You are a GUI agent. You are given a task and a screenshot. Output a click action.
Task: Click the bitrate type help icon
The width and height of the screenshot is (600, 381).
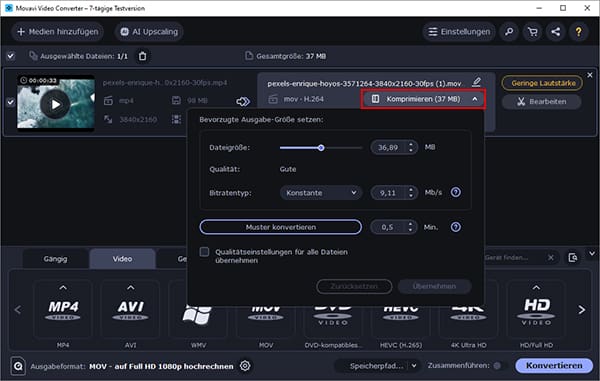tap(455, 192)
